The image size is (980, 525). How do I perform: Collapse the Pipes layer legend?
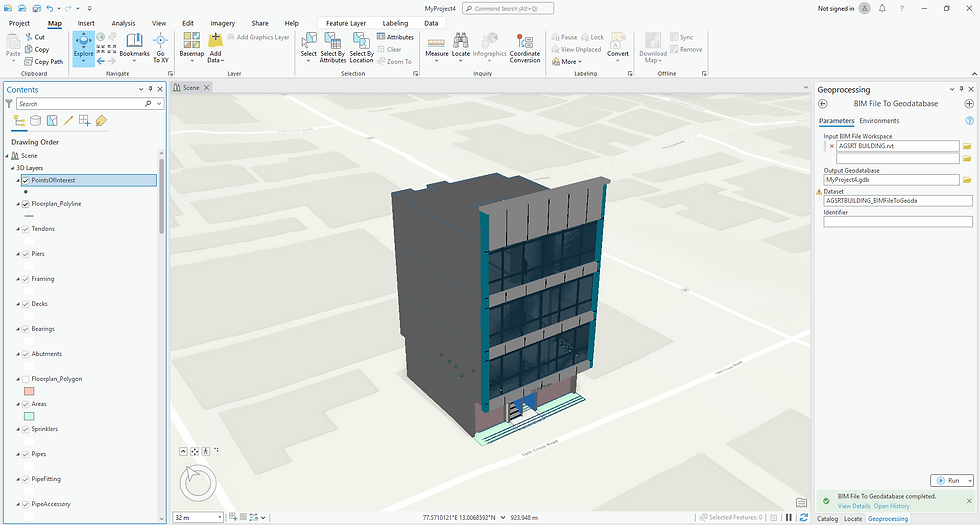tap(18, 454)
